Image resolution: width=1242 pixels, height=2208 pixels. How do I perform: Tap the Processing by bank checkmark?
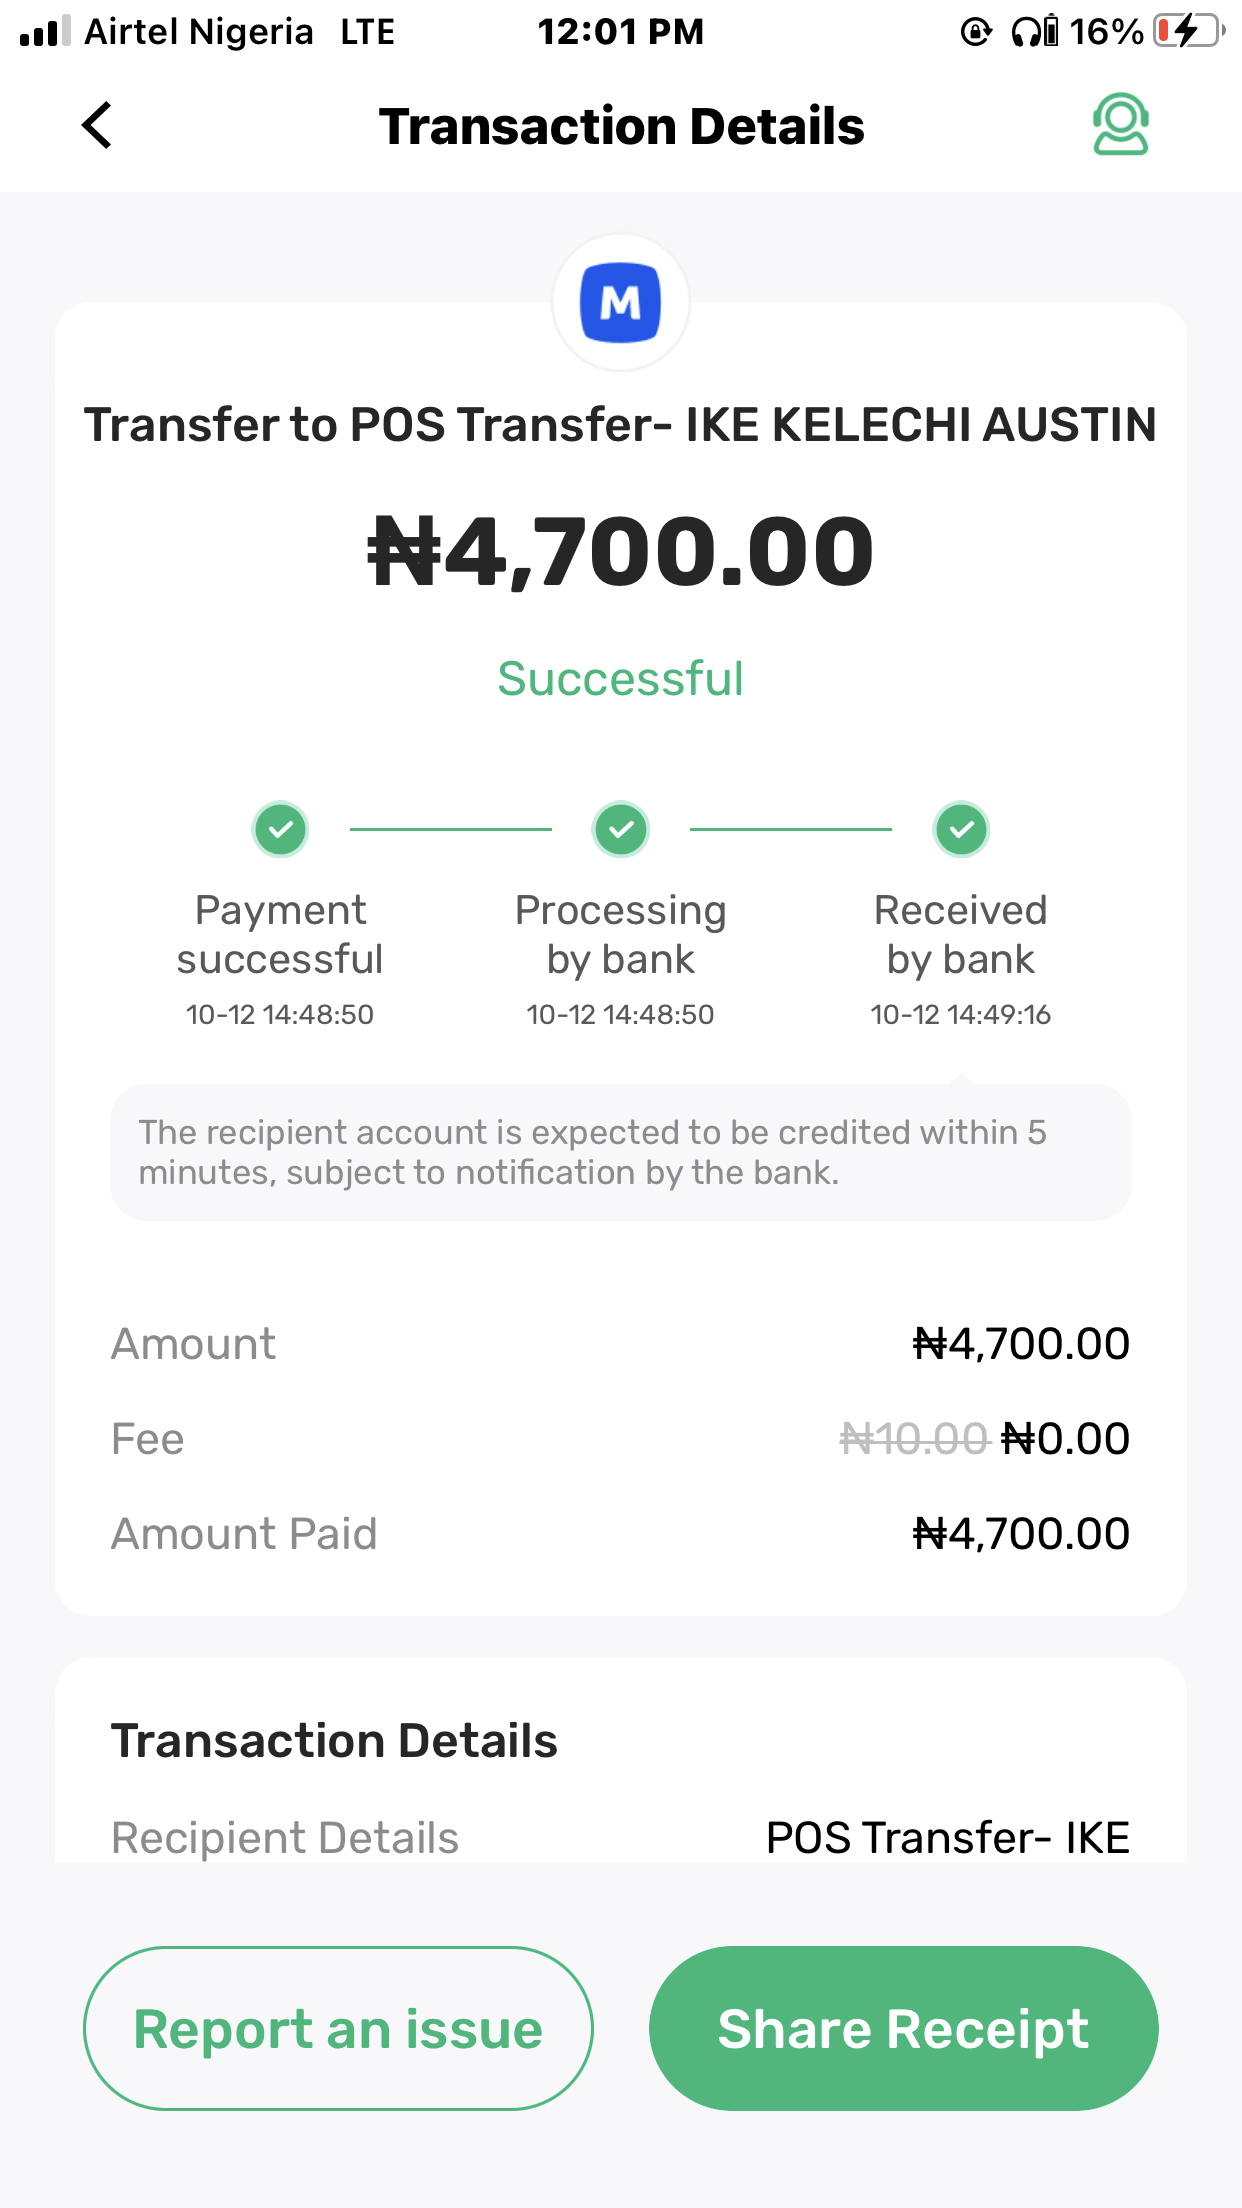[621, 830]
